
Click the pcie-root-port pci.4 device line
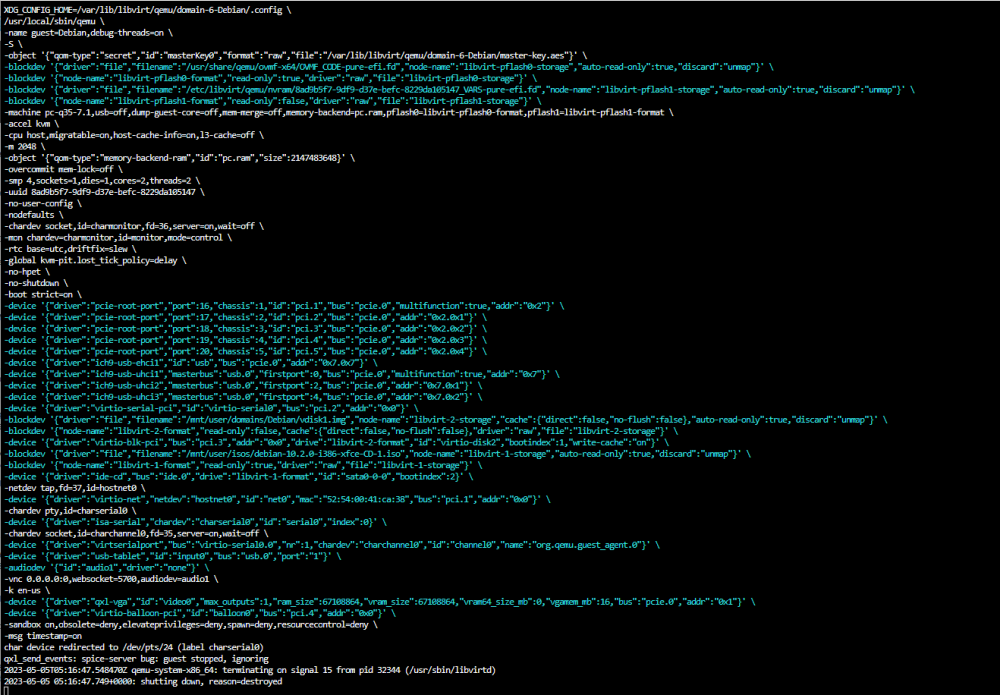tap(246, 340)
